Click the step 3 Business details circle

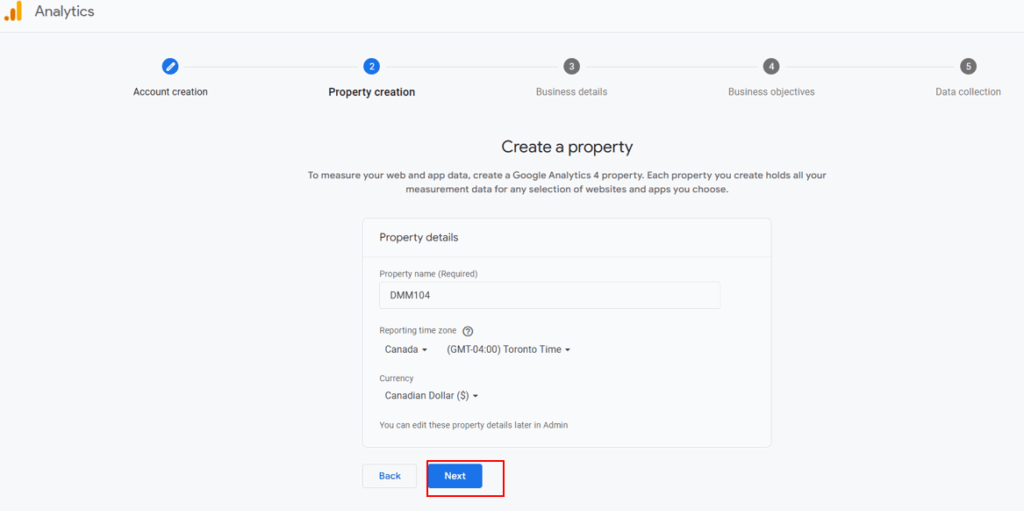point(571,66)
